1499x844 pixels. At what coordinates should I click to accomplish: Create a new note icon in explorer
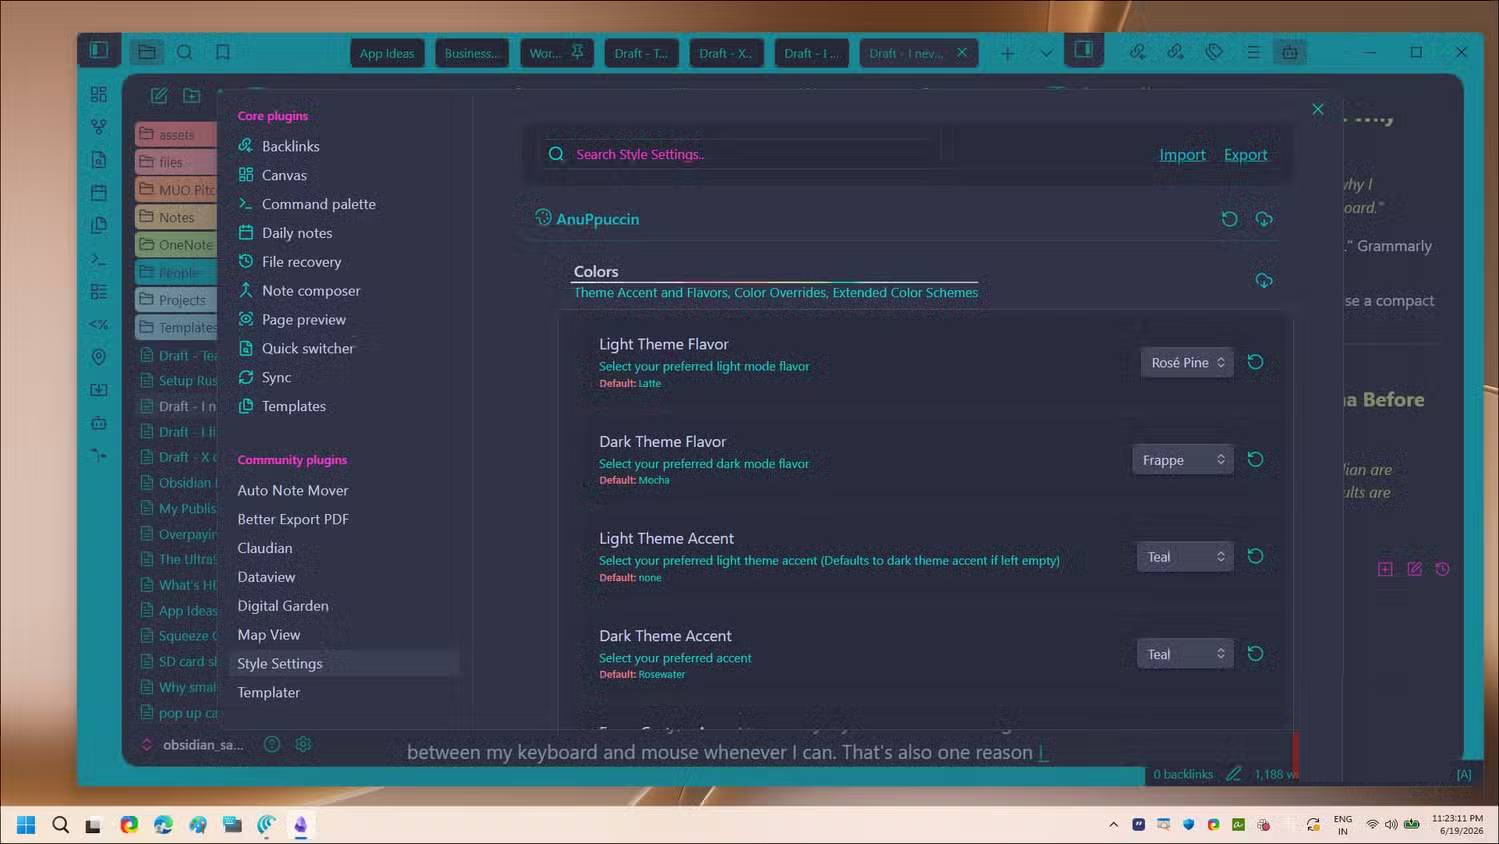click(x=159, y=95)
